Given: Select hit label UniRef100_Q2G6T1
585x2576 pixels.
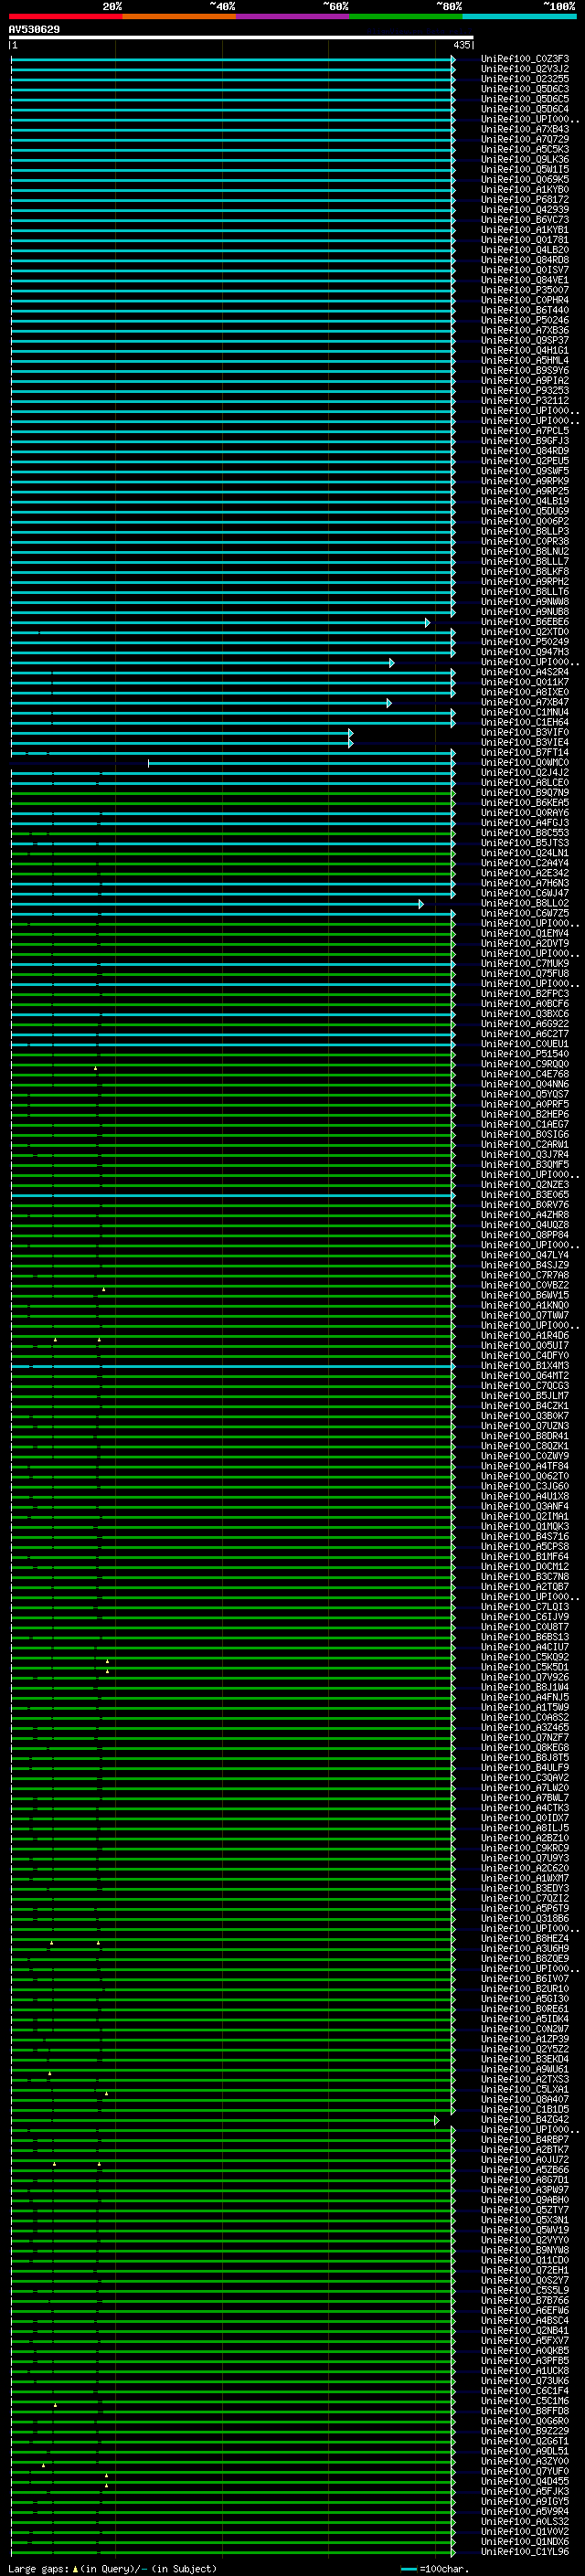Looking at the screenshot, I should pyautogui.click(x=525, y=2441).
